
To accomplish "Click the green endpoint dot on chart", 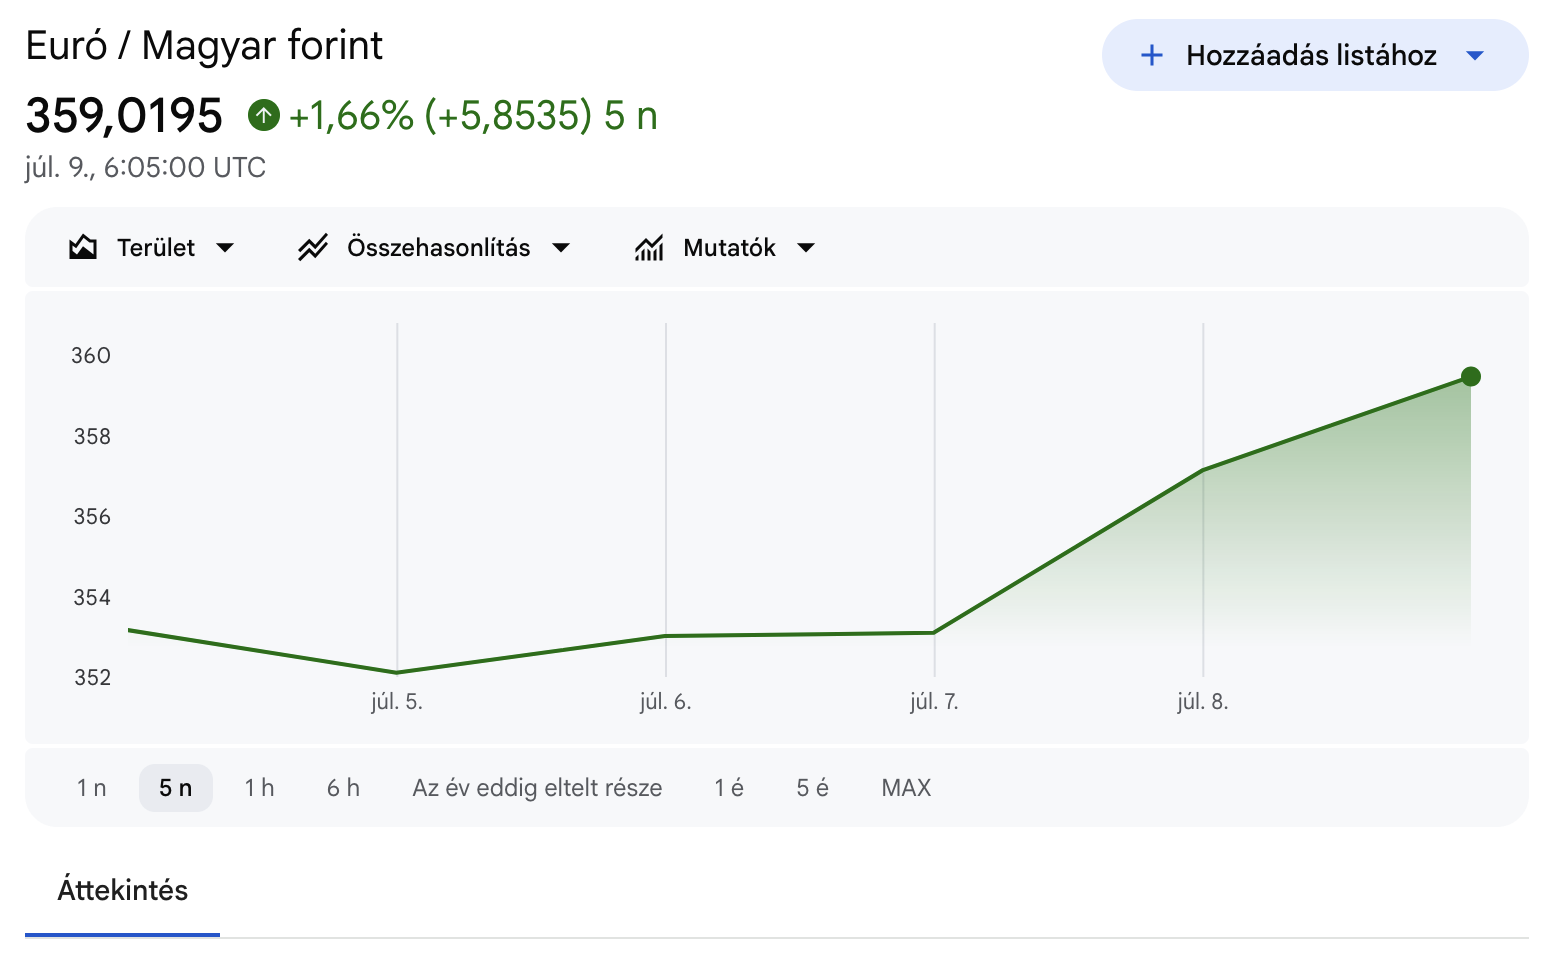I will 1470,377.
